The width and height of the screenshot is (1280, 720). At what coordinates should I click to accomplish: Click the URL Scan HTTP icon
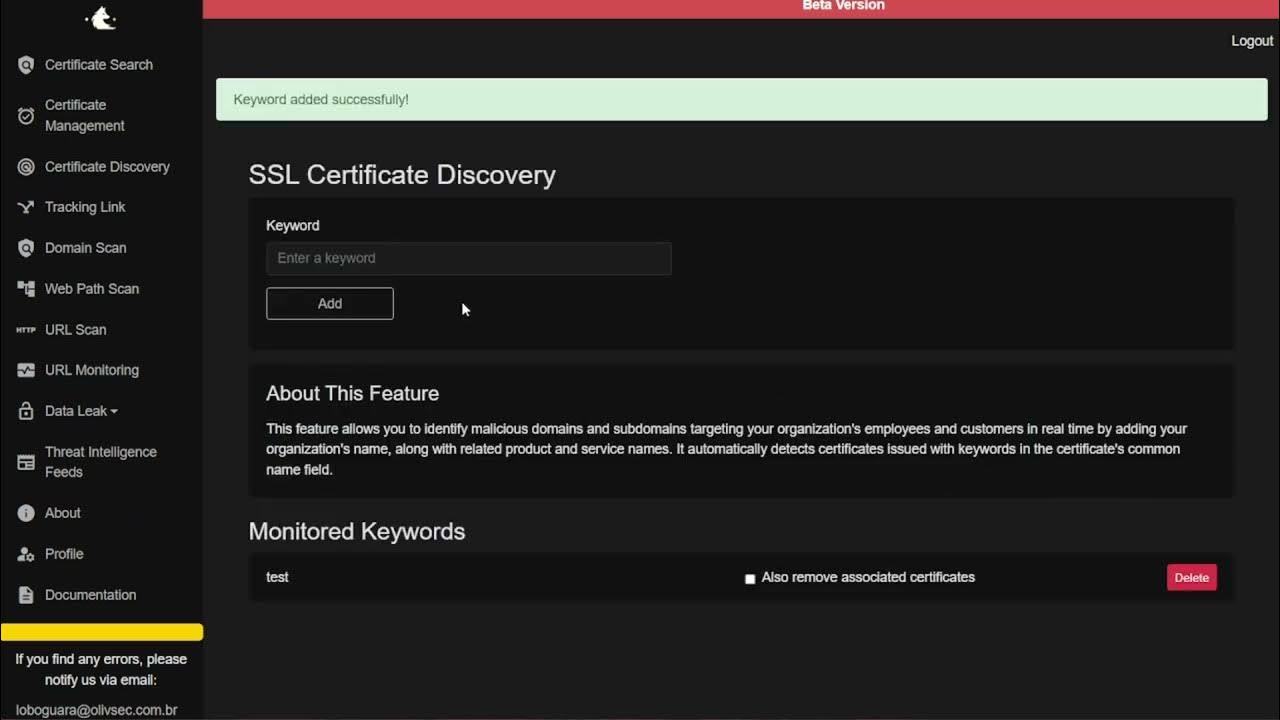click(26, 330)
